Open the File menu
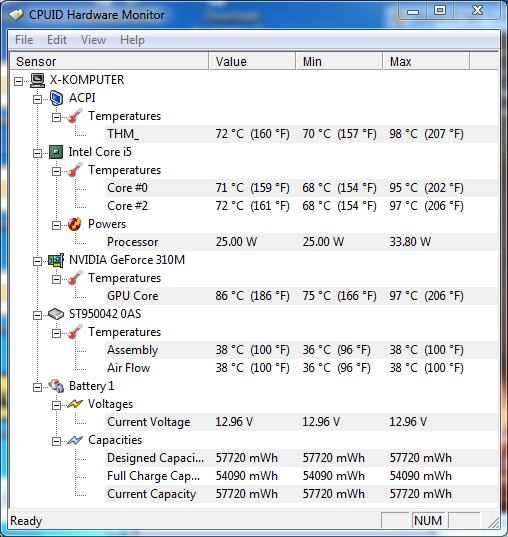This screenshot has height=537, width=508. pos(24,40)
